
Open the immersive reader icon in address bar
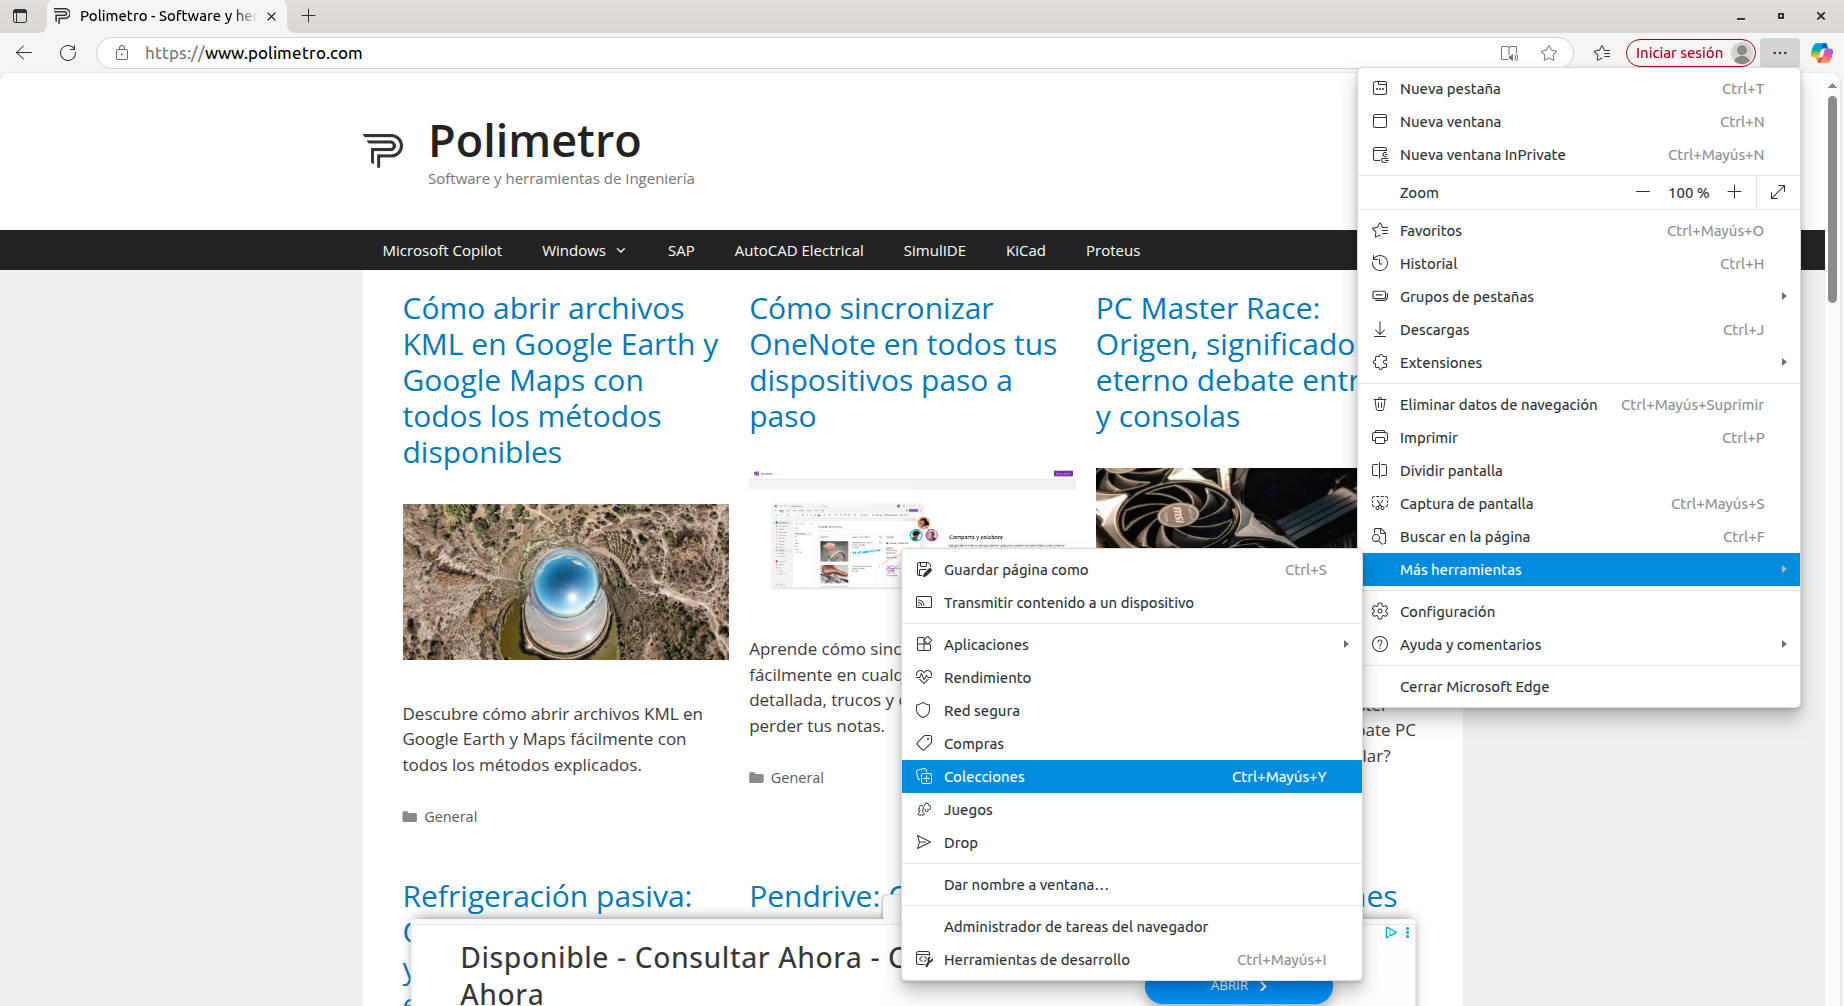coord(1509,53)
